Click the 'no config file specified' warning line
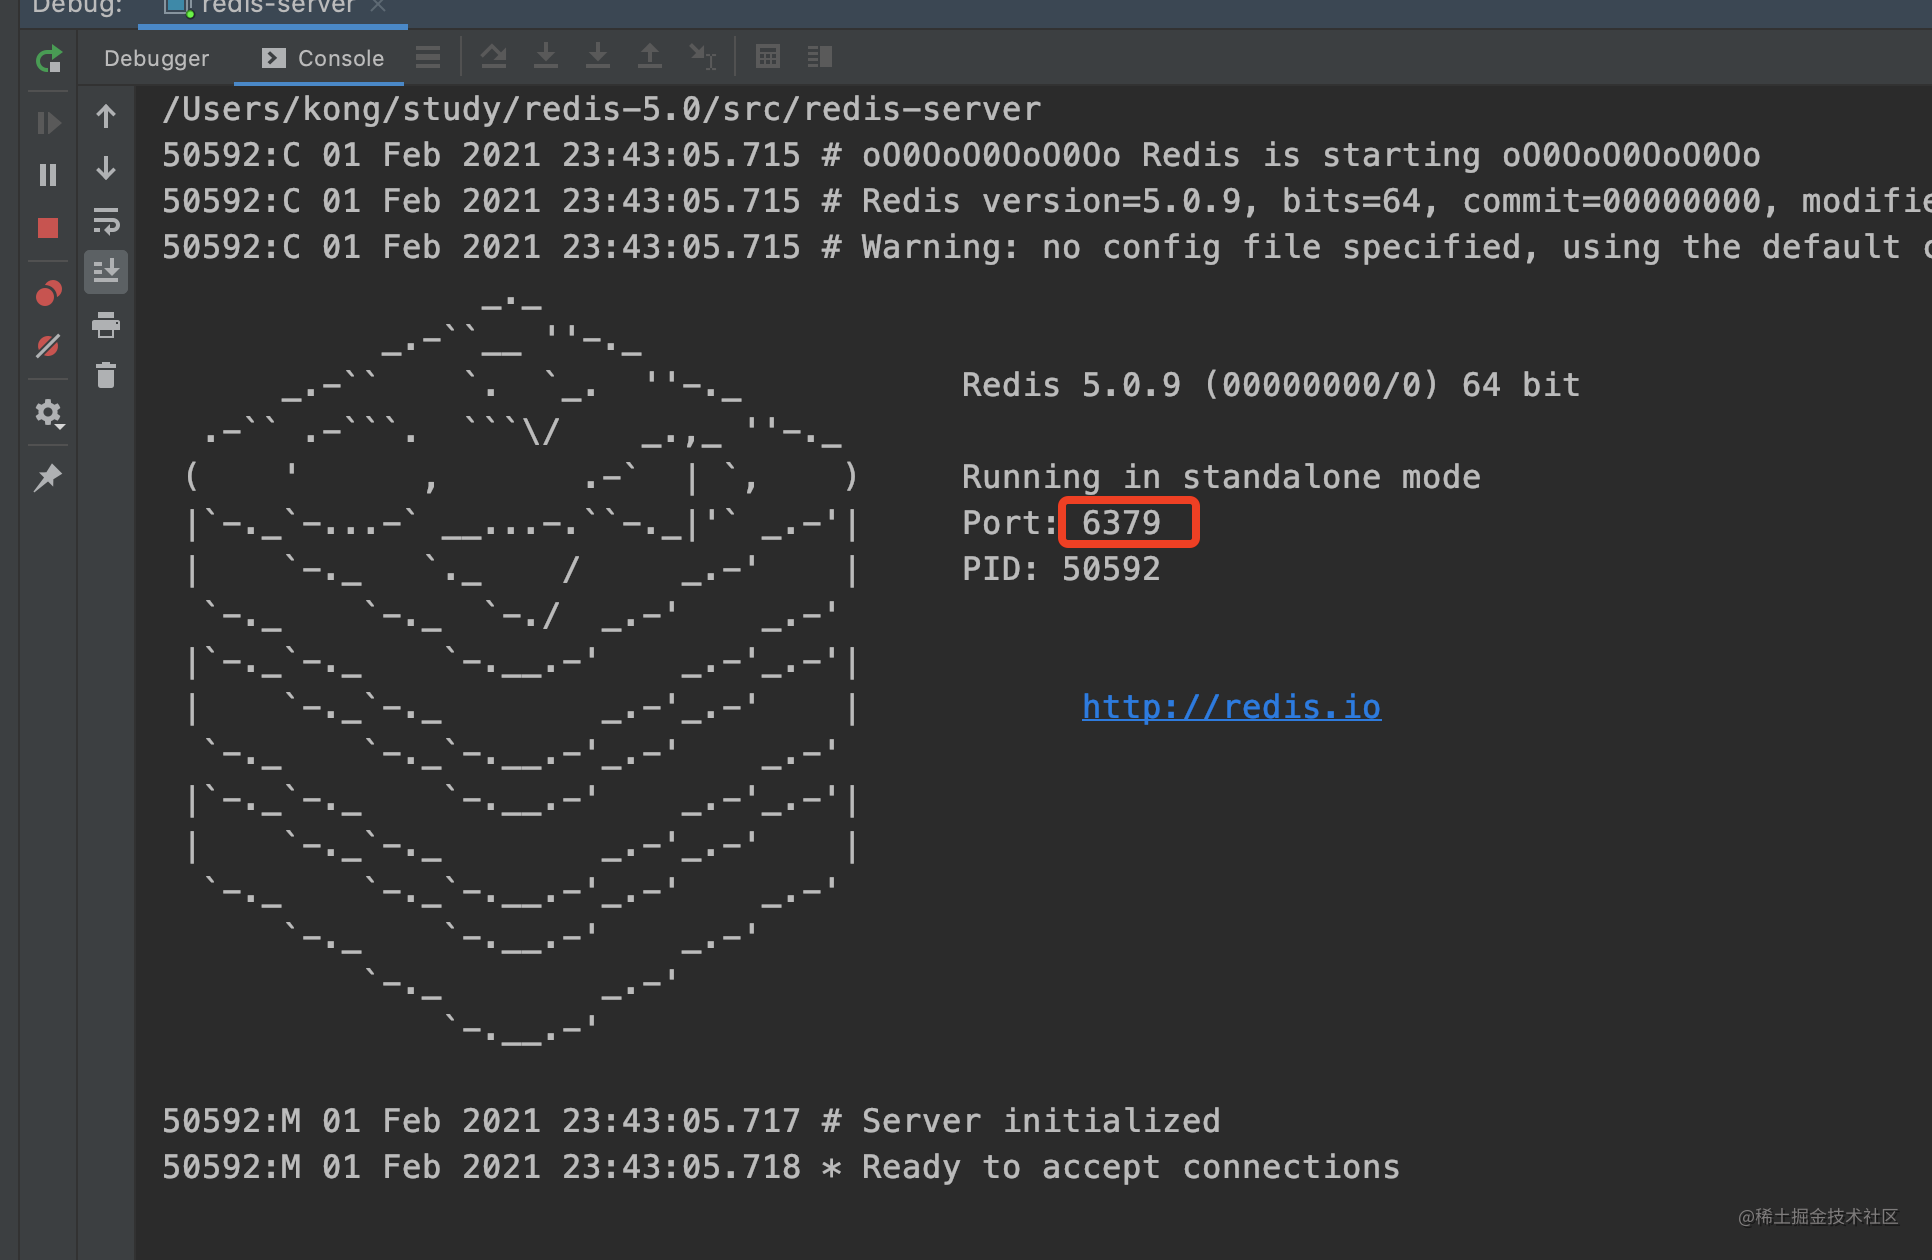Viewport: 1932px width, 1260px height. (x=1047, y=247)
